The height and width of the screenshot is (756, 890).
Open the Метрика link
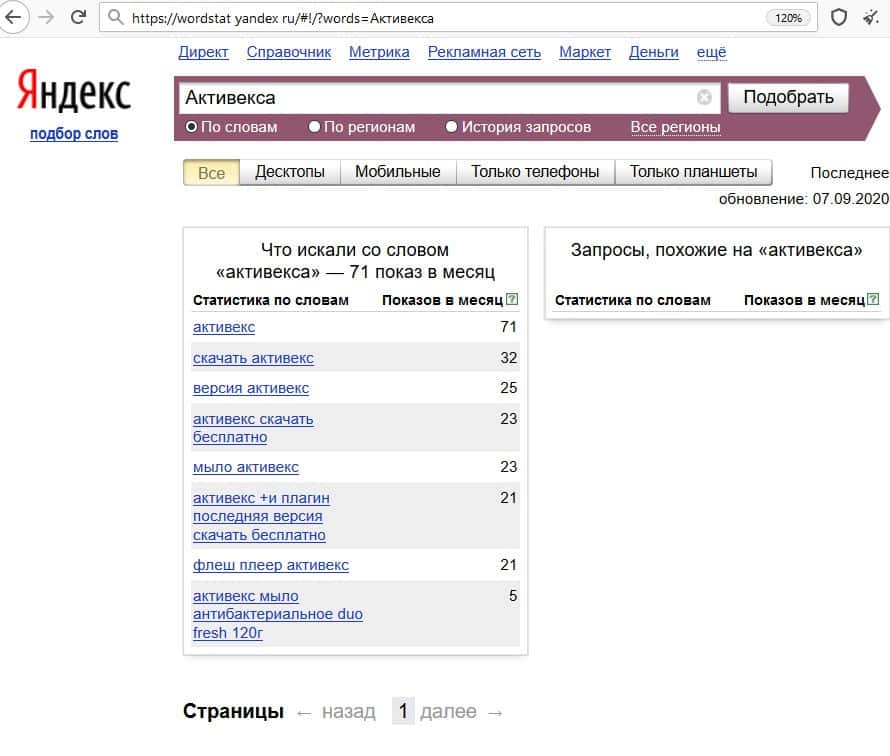click(379, 52)
